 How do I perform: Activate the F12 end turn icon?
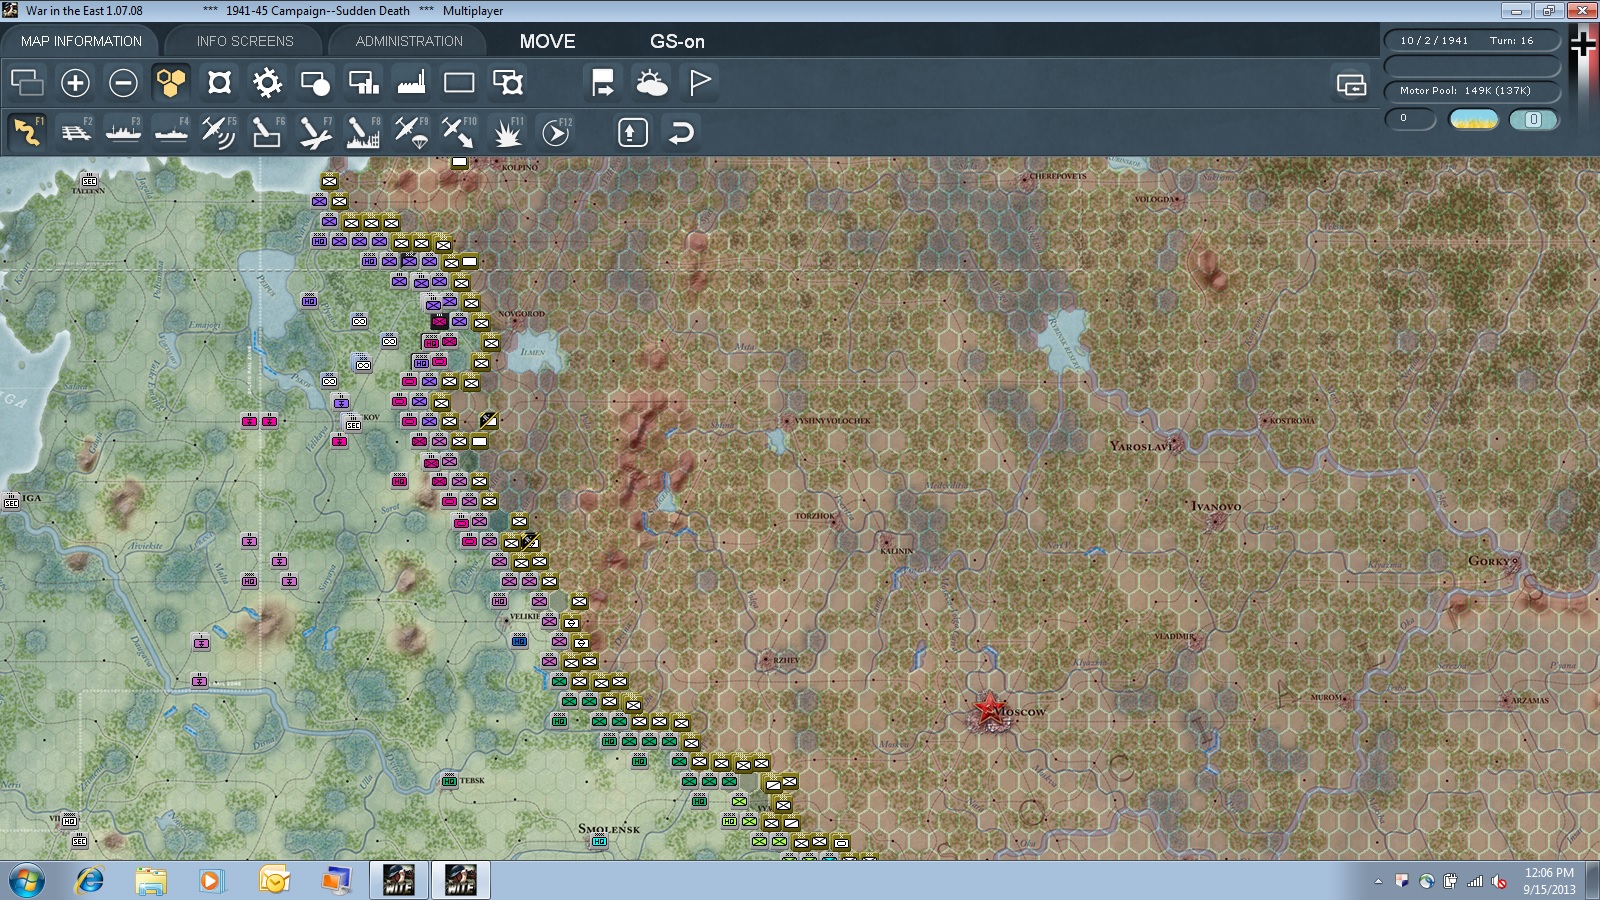(x=556, y=132)
